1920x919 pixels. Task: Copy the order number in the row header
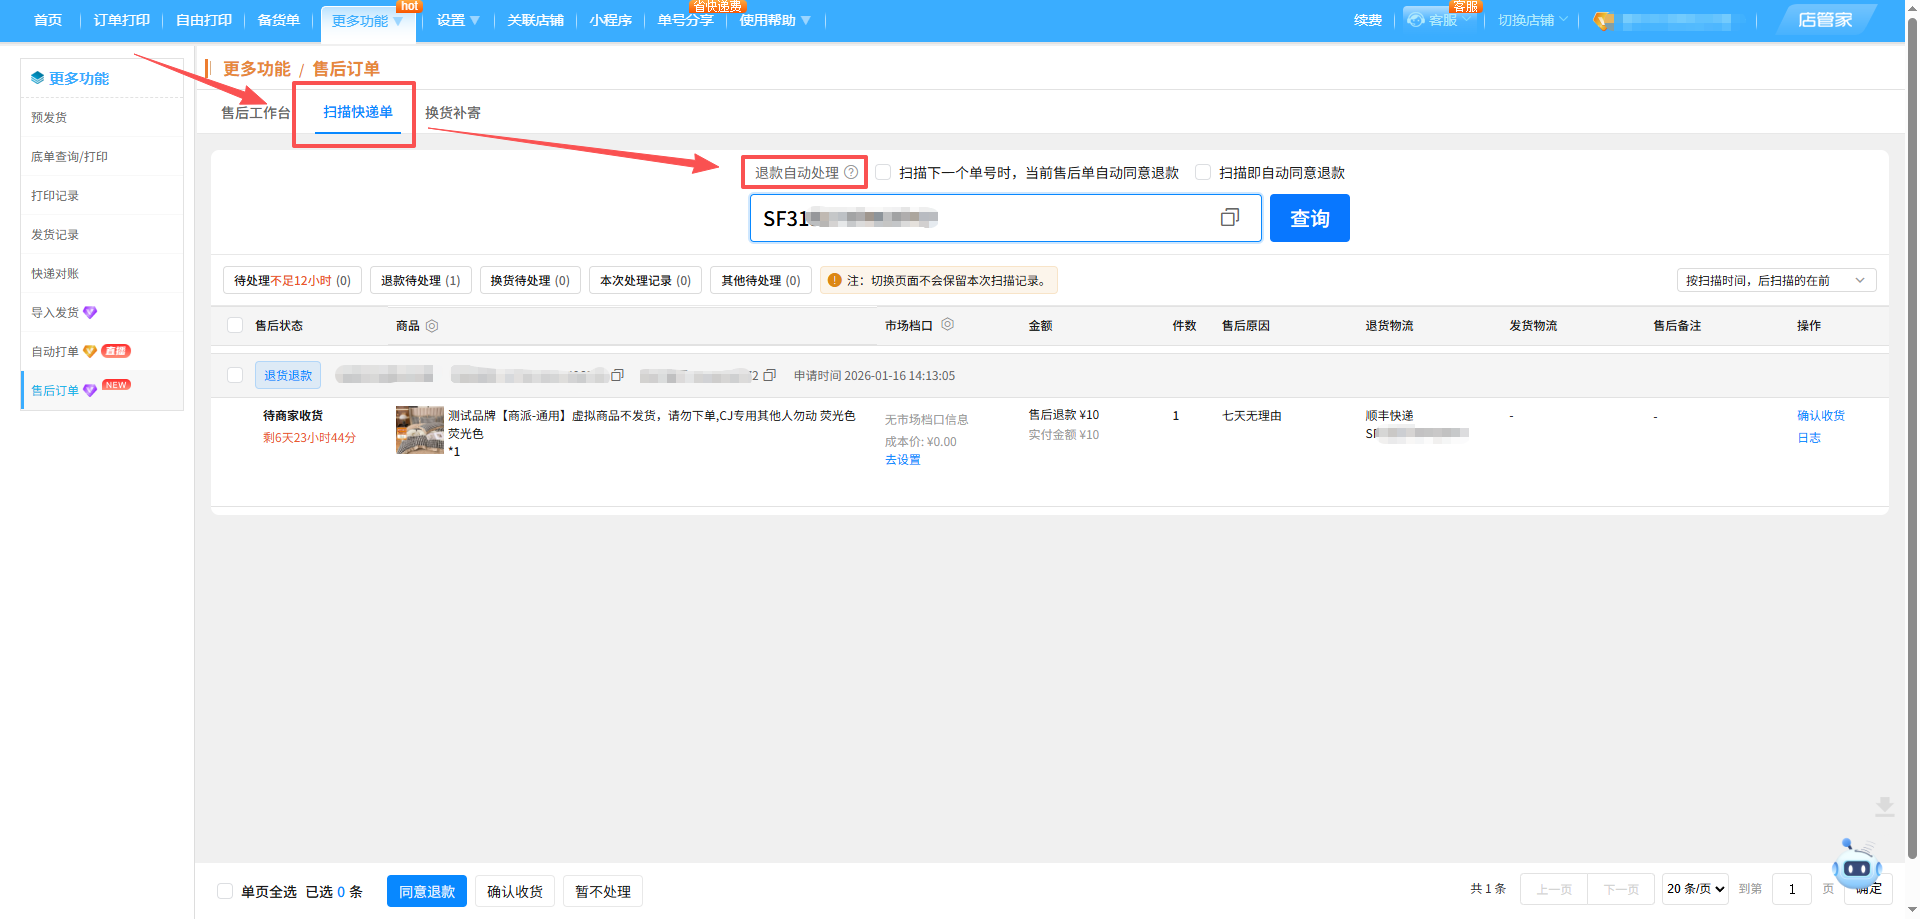click(617, 375)
